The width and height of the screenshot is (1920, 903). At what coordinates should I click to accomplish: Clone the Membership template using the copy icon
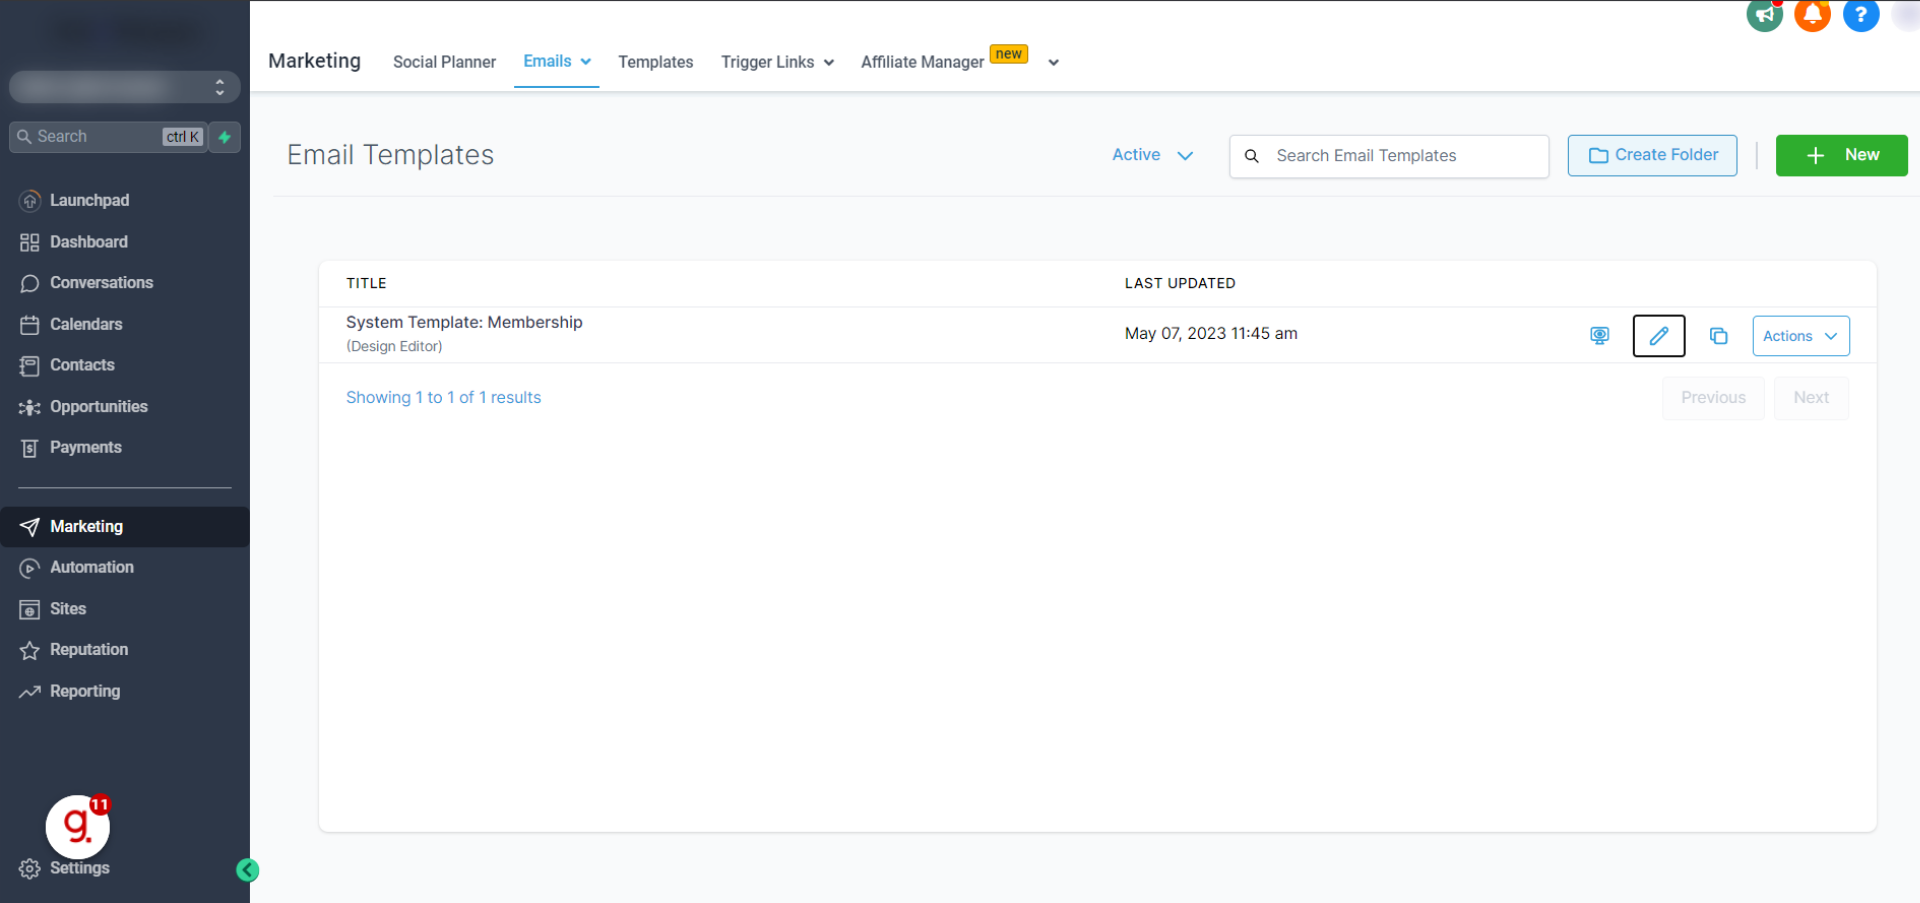(x=1718, y=336)
